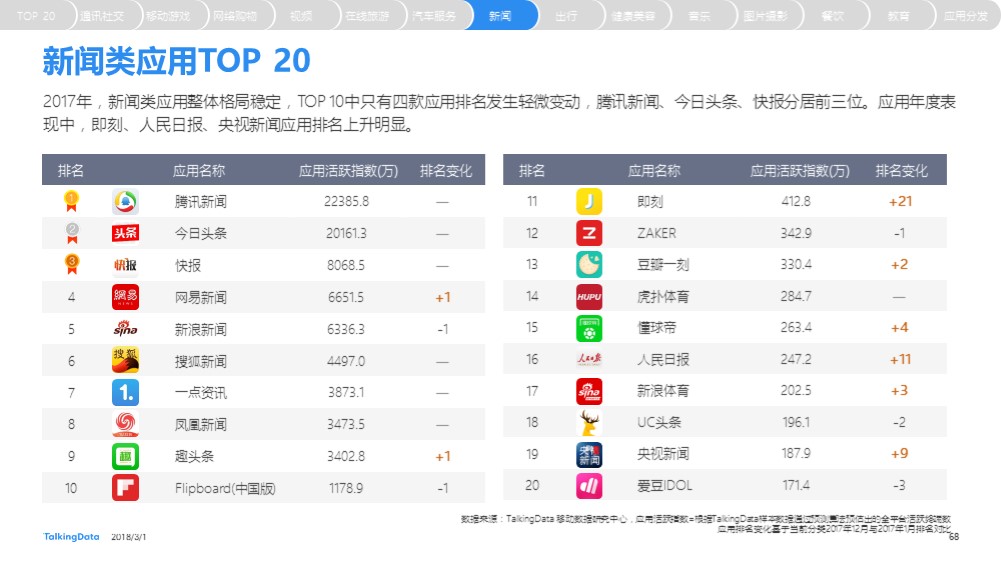Open the 图片摄影 tab
The image size is (1001, 563).
[766, 15]
